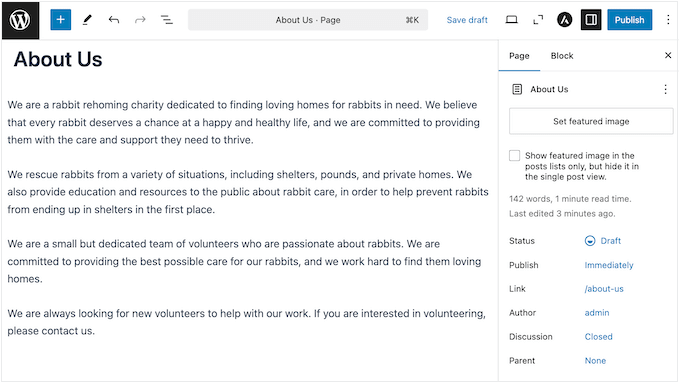The width and height of the screenshot is (680, 384).
Task: Toggle the fullscreen expand arrows icon
Action: point(538,20)
